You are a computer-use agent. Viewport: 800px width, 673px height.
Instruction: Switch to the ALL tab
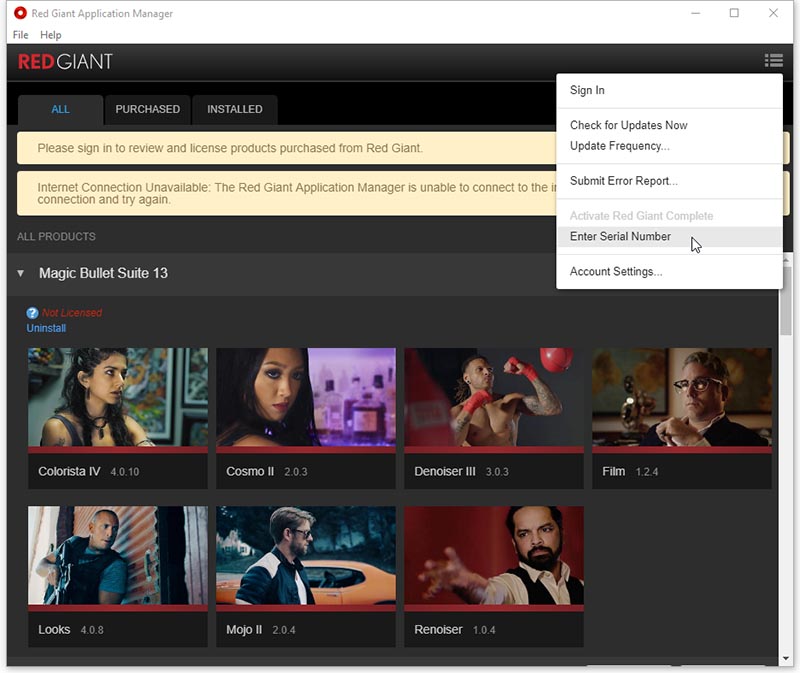61,109
